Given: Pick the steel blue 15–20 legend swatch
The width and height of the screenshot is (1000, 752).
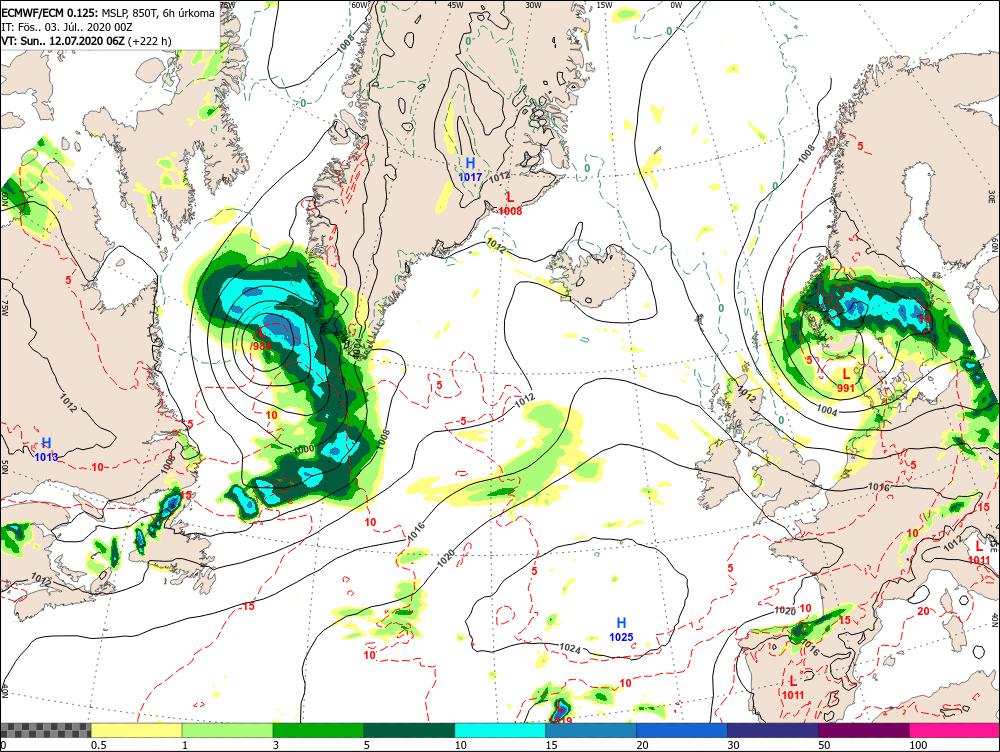Looking at the screenshot, I should 591,730.
